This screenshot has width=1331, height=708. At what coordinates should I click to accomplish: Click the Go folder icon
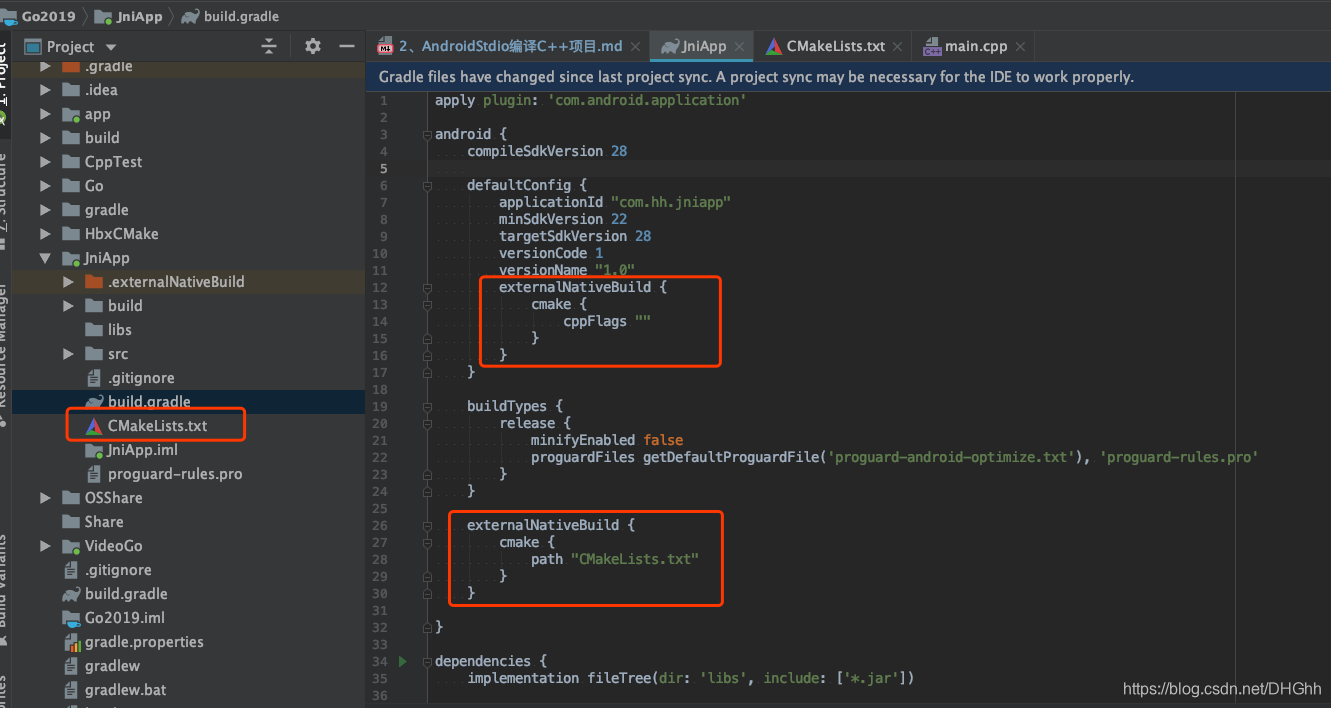tap(70, 186)
